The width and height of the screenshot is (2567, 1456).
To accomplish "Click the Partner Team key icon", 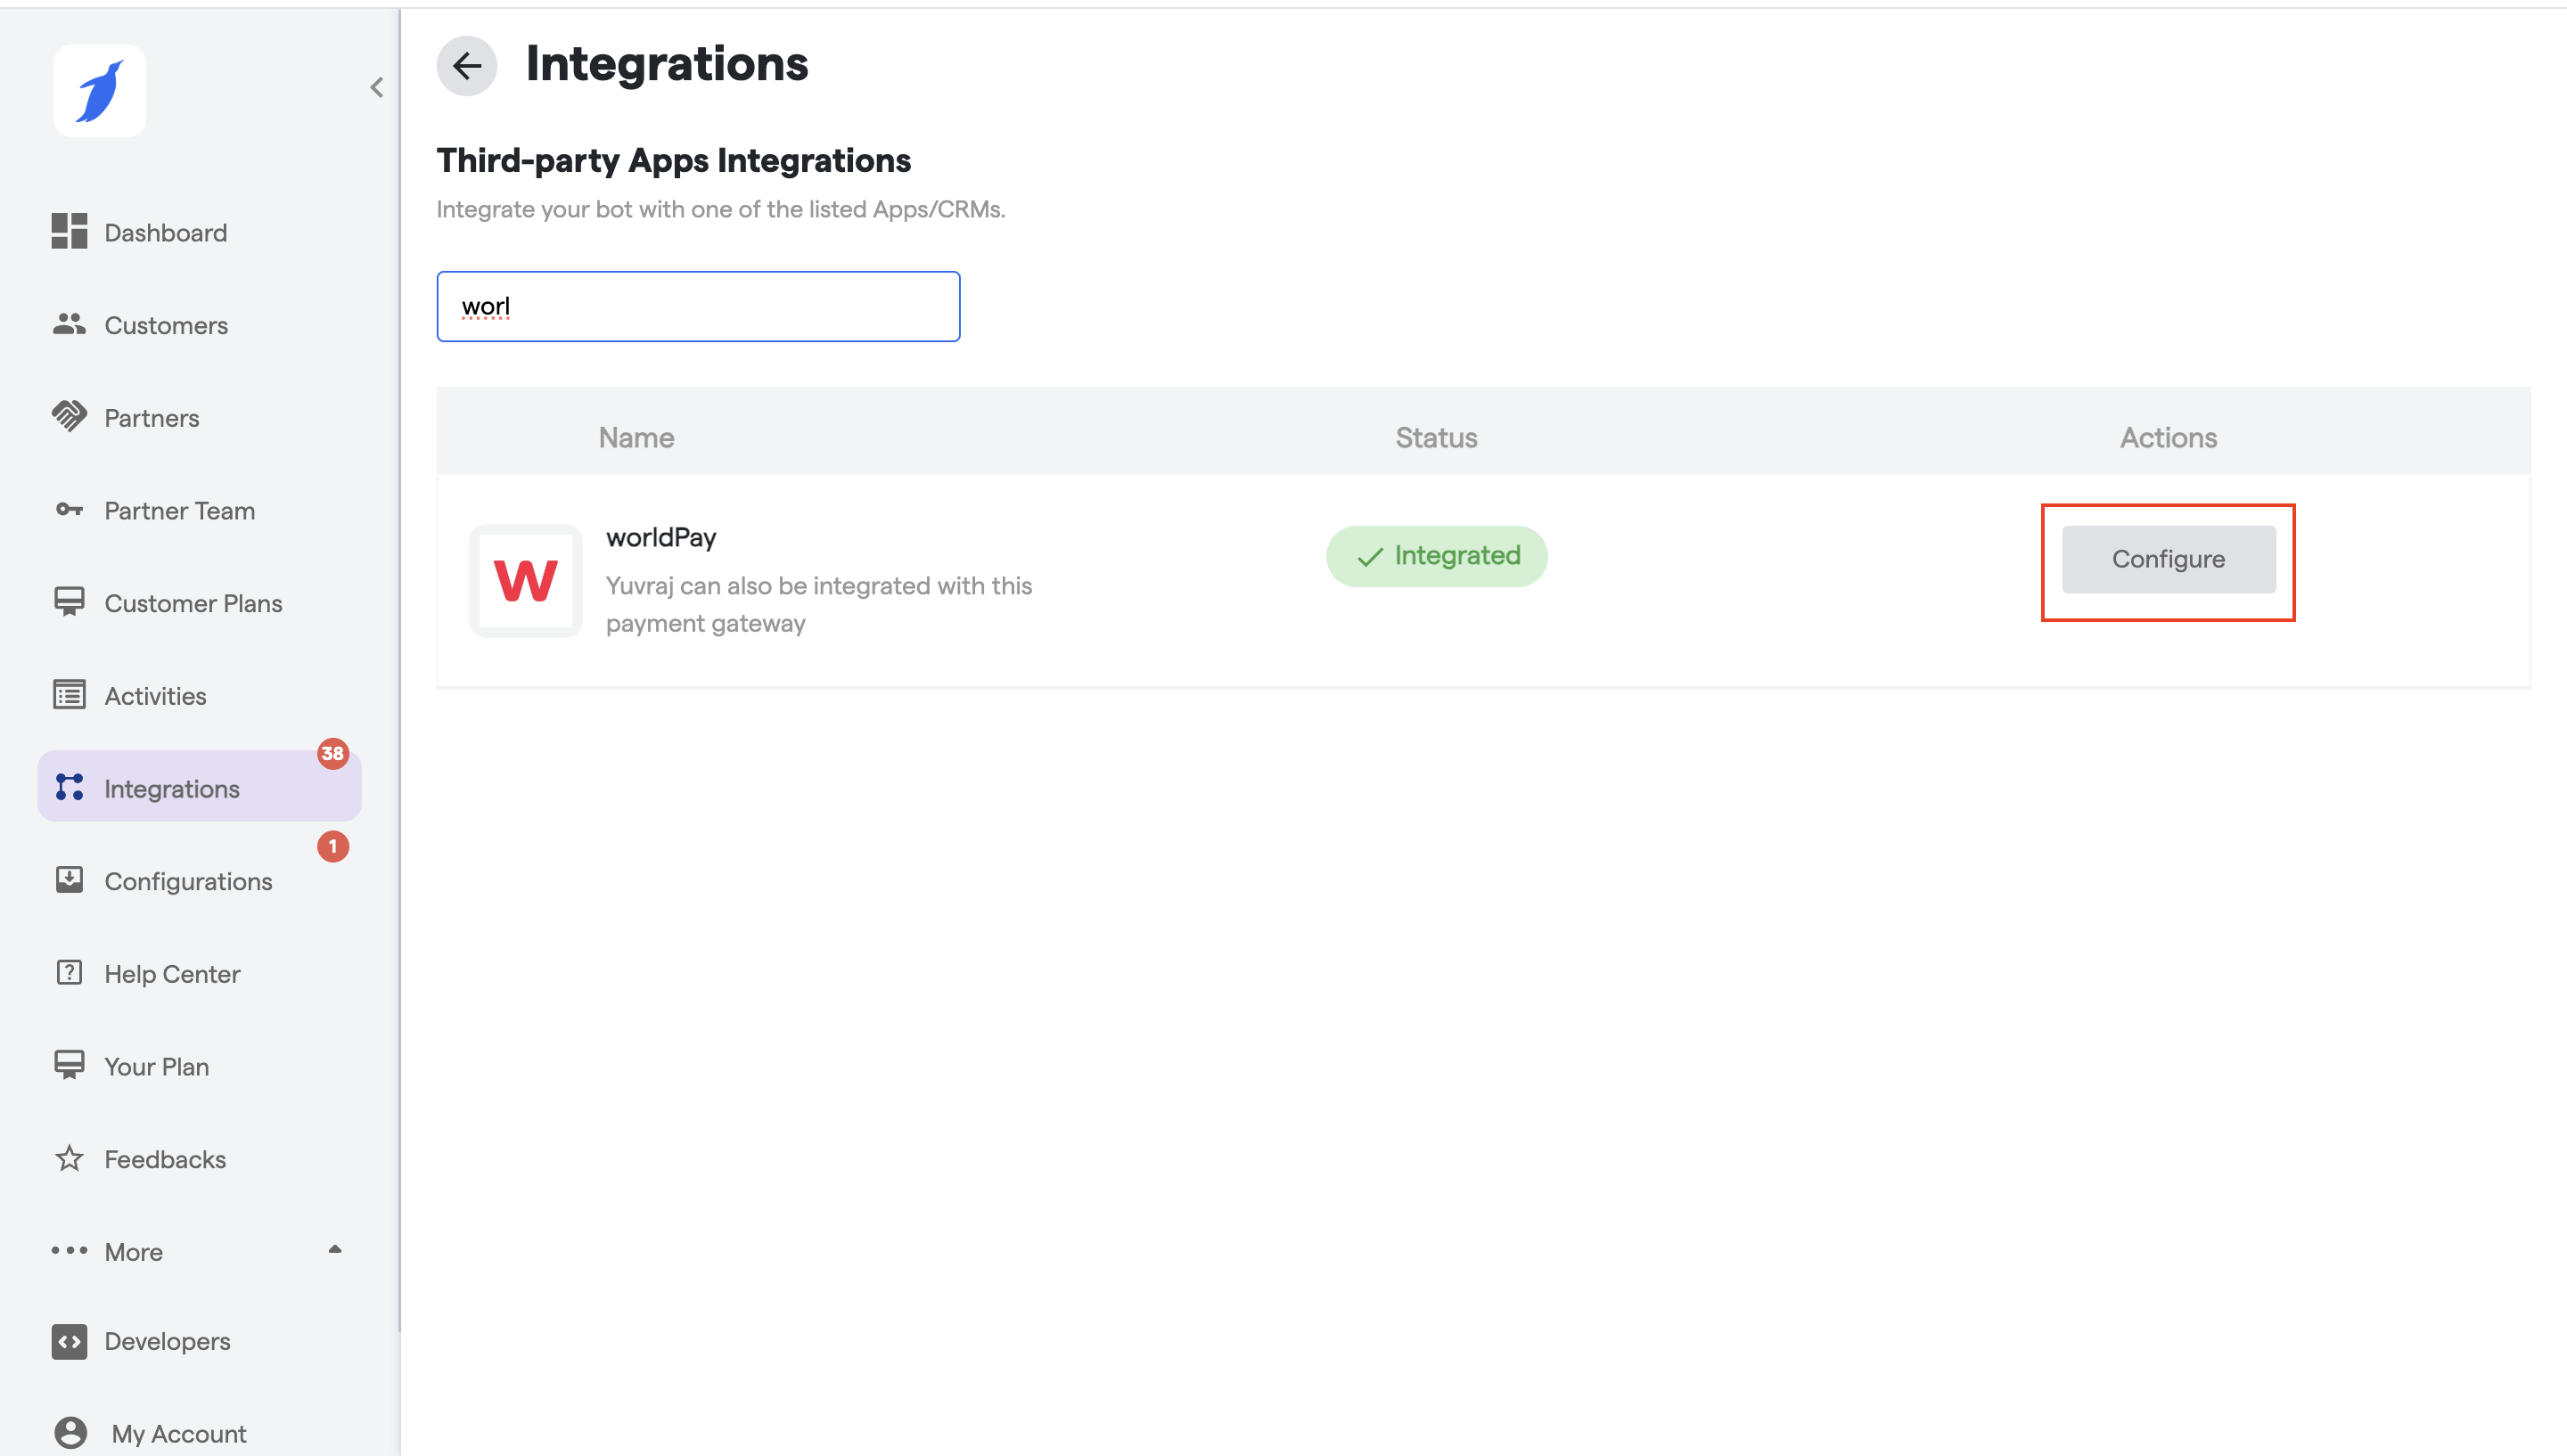I will point(69,510).
